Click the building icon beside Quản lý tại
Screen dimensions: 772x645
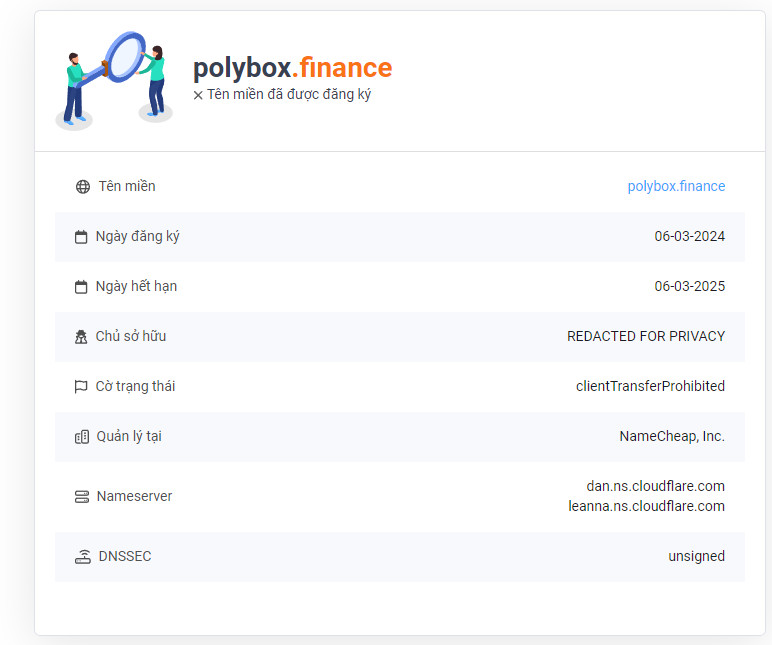(x=82, y=437)
